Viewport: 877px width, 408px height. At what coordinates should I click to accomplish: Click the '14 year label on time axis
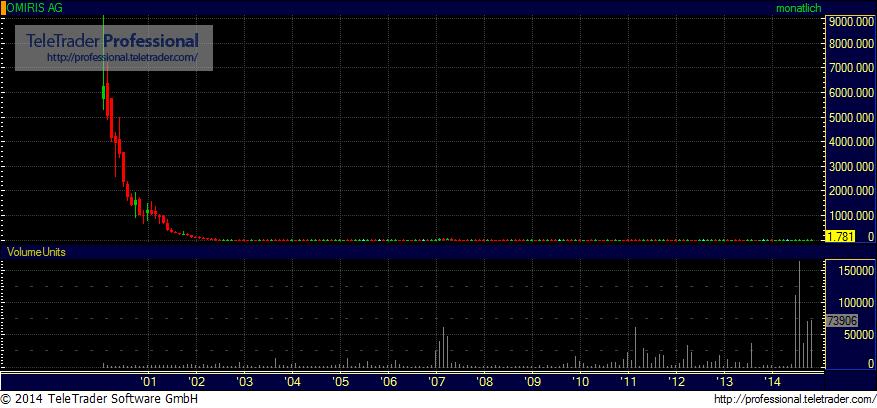coord(772,382)
